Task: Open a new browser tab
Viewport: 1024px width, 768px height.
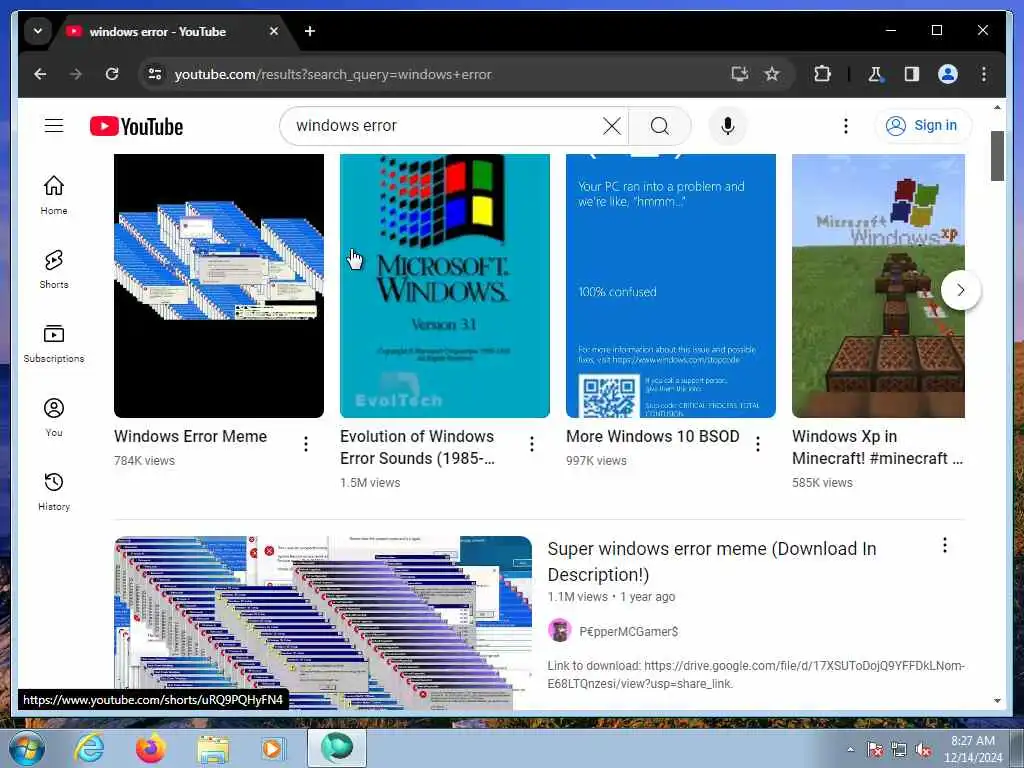Action: point(310,31)
